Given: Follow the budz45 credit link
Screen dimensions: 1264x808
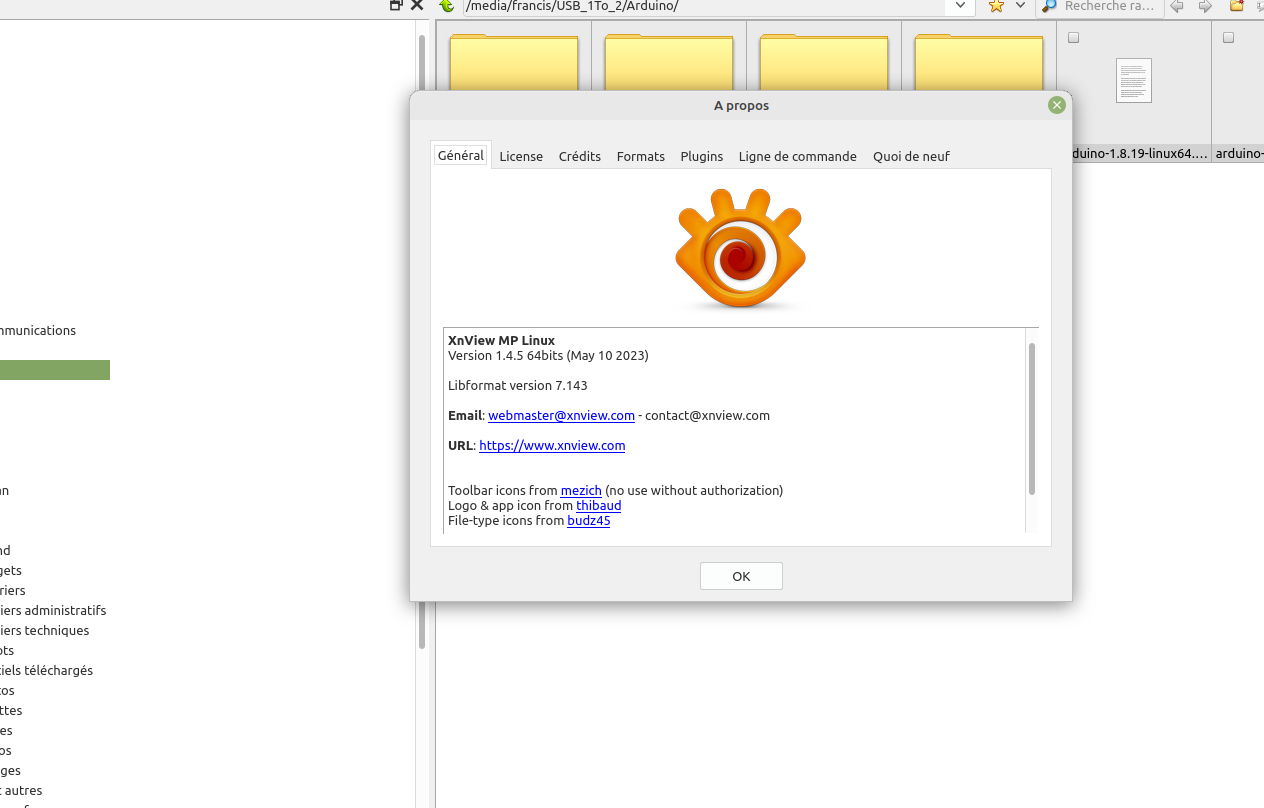Looking at the screenshot, I should pyautogui.click(x=588, y=520).
